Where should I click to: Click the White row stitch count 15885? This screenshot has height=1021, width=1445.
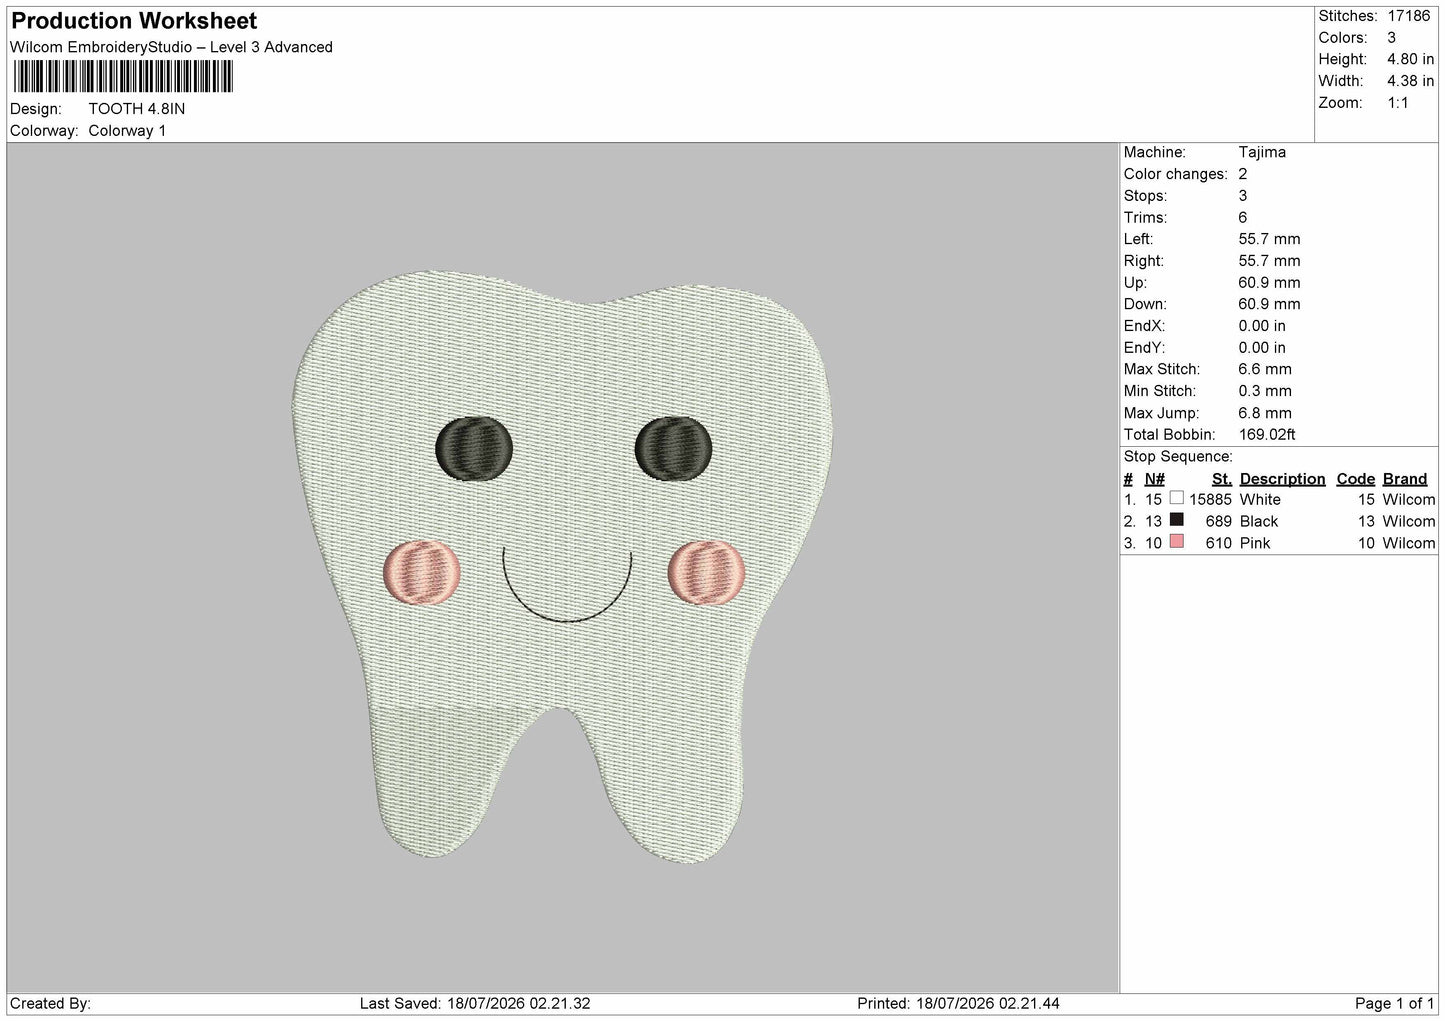pyautogui.click(x=1210, y=500)
